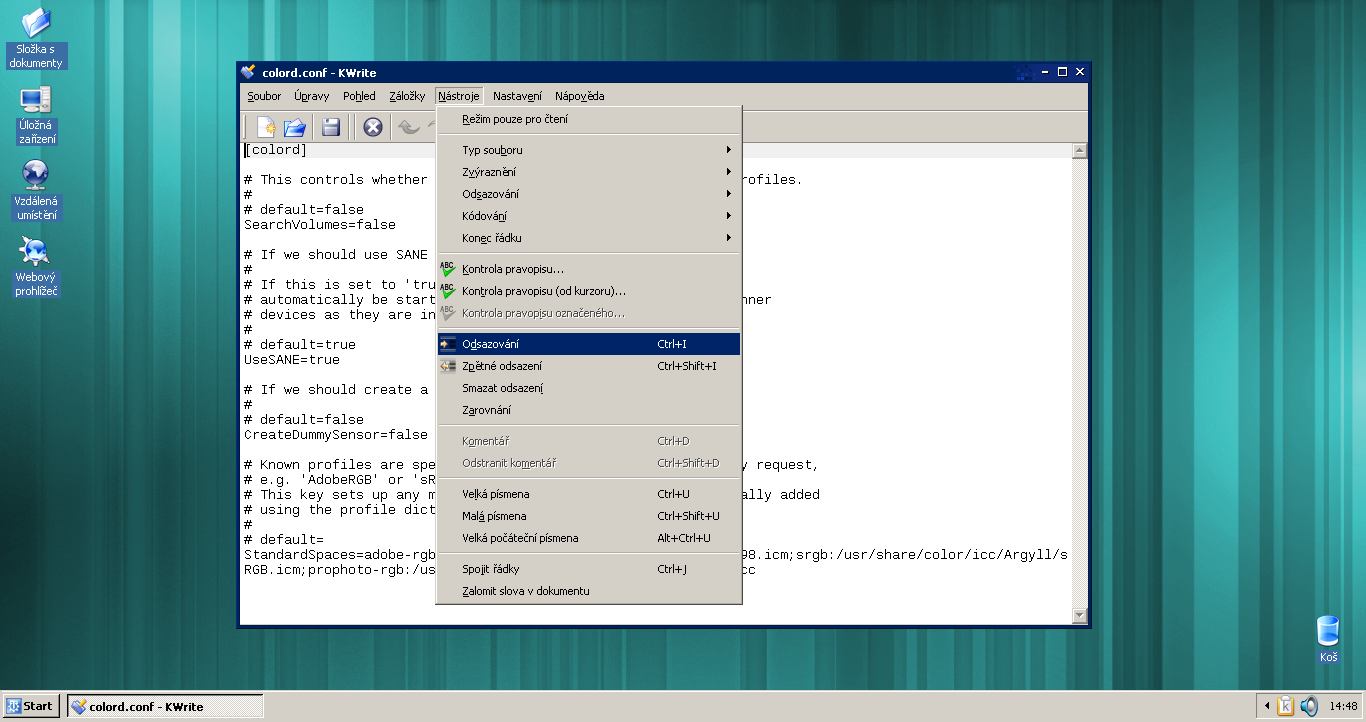Click the editor scrollbar down arrow

1079,615
